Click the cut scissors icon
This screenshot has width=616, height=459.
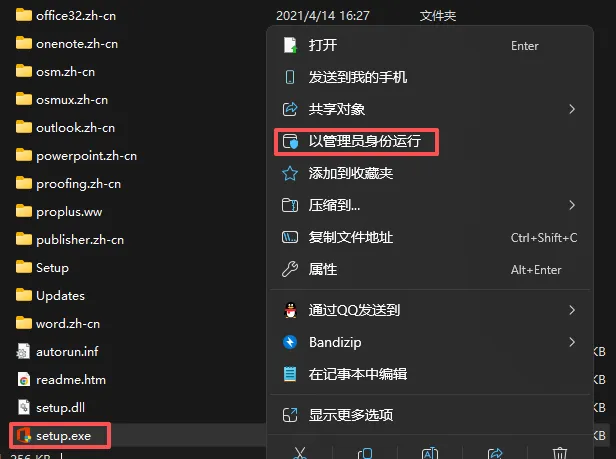300,453
